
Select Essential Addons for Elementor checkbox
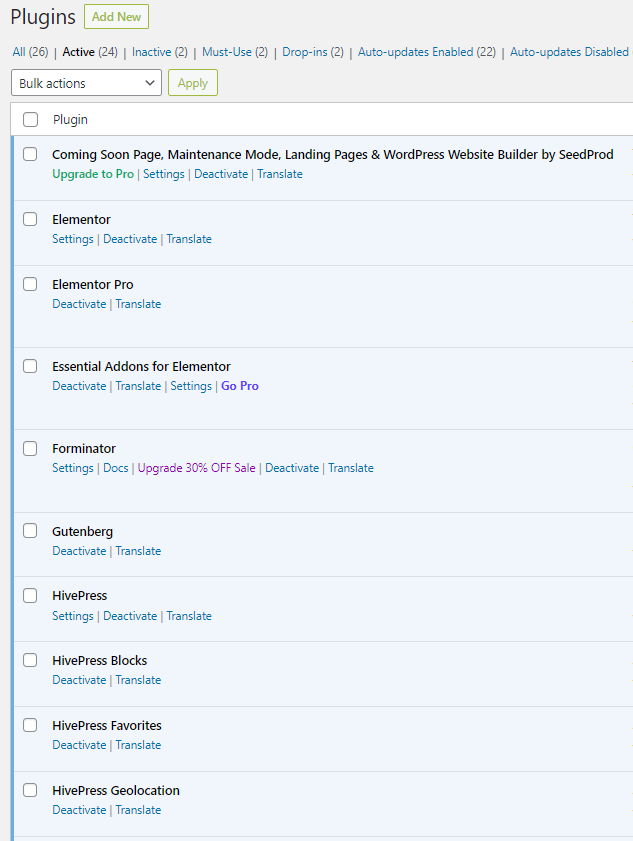(30, 366)
